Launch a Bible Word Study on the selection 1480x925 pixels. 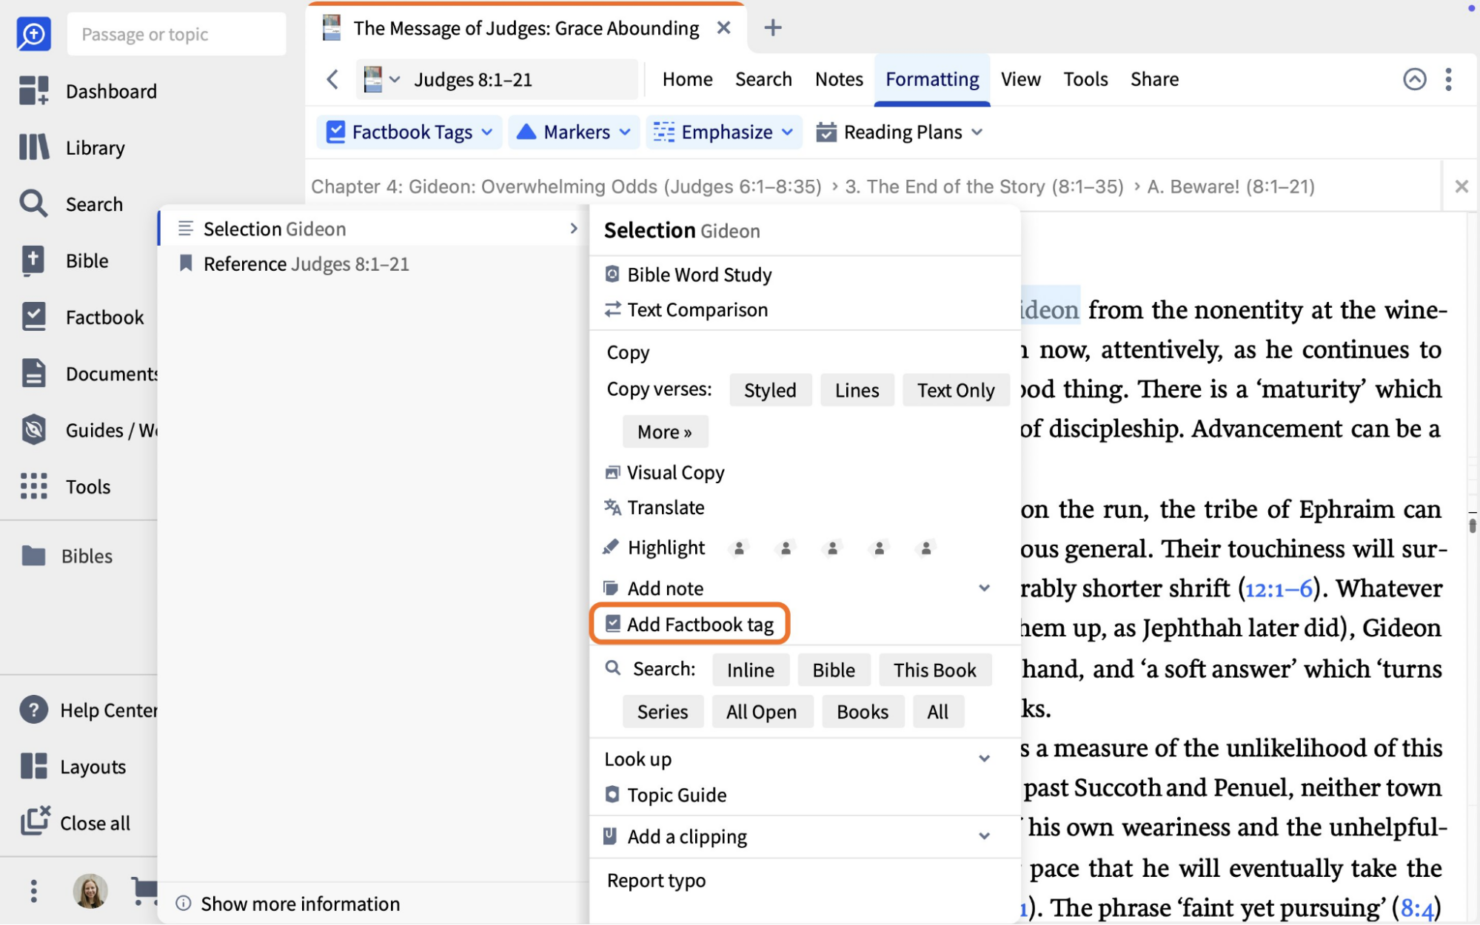click(699, 274)
